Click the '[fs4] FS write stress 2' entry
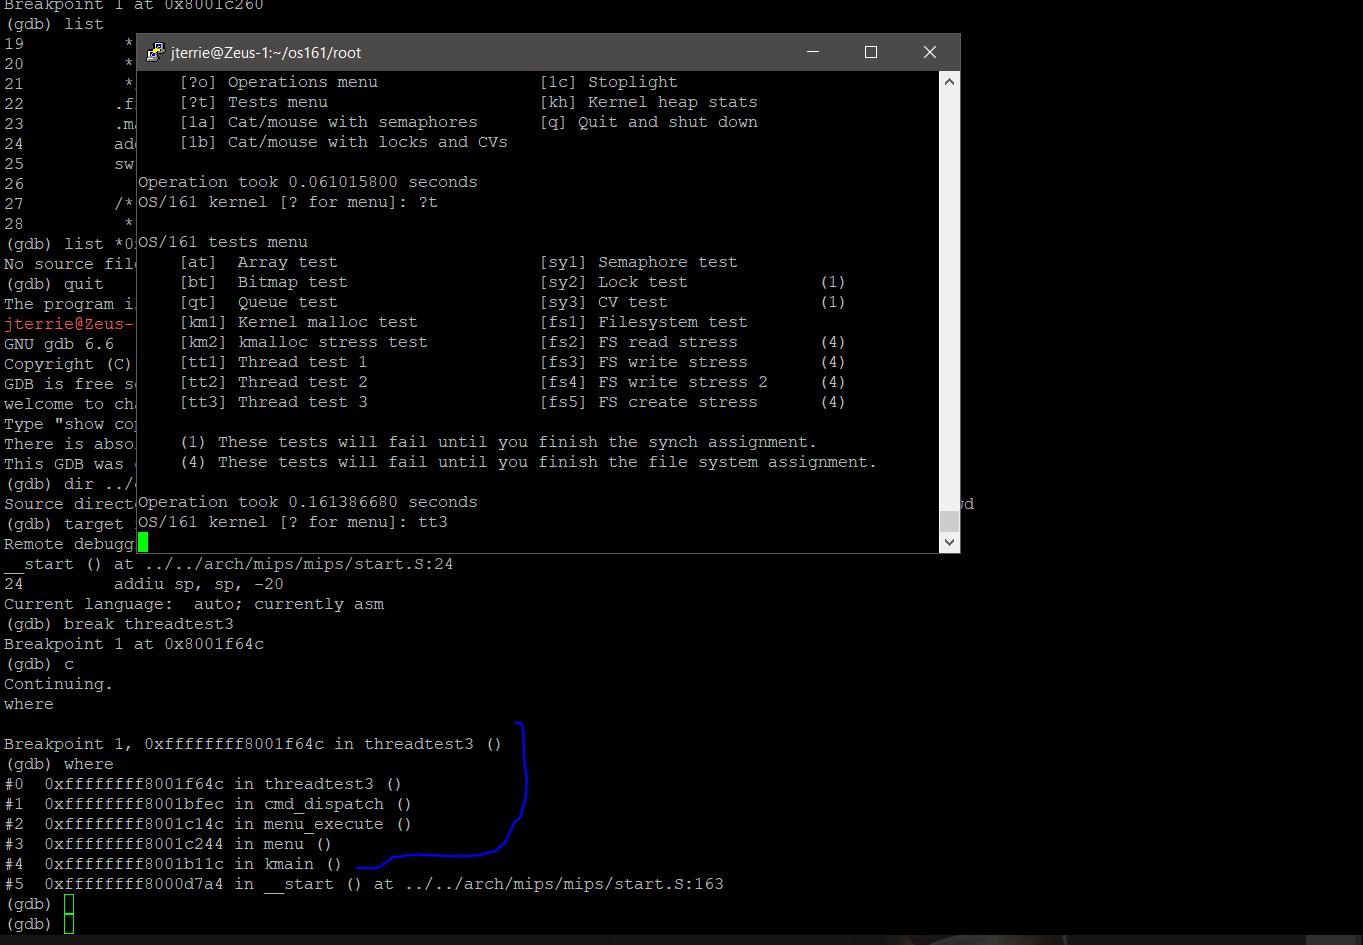Image resolution: width=1363 pixels, height=945 pixels. [654, 382]
